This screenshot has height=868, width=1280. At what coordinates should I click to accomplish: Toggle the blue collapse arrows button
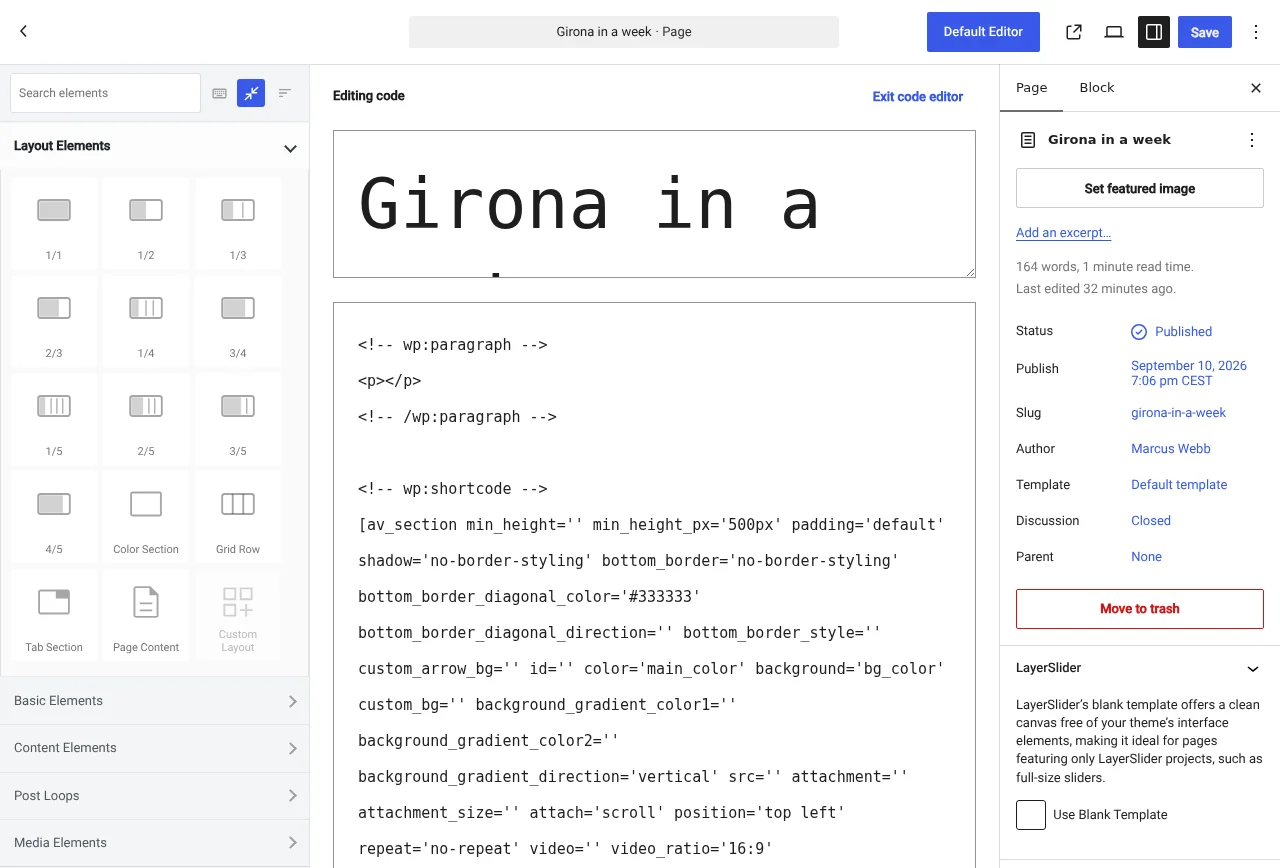coord(251,93)
